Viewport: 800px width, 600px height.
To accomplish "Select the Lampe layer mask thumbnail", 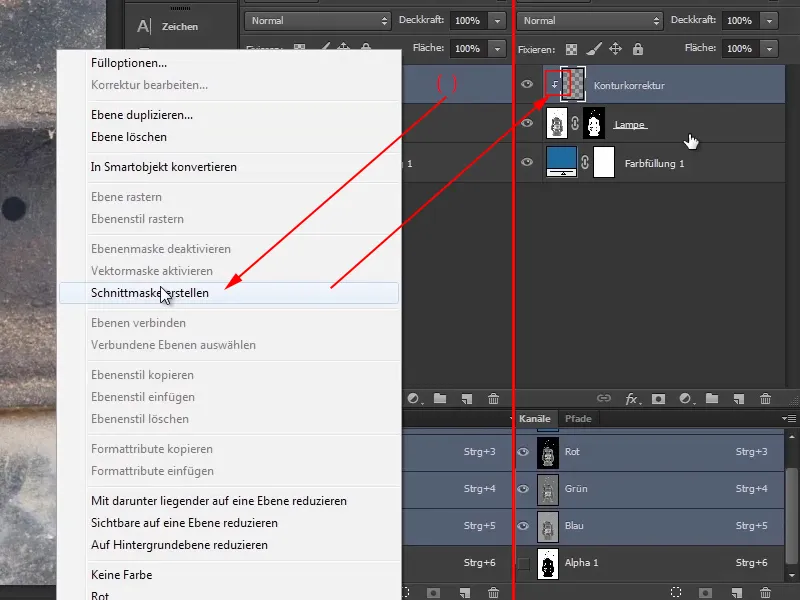I will click(x=594, y=123).
